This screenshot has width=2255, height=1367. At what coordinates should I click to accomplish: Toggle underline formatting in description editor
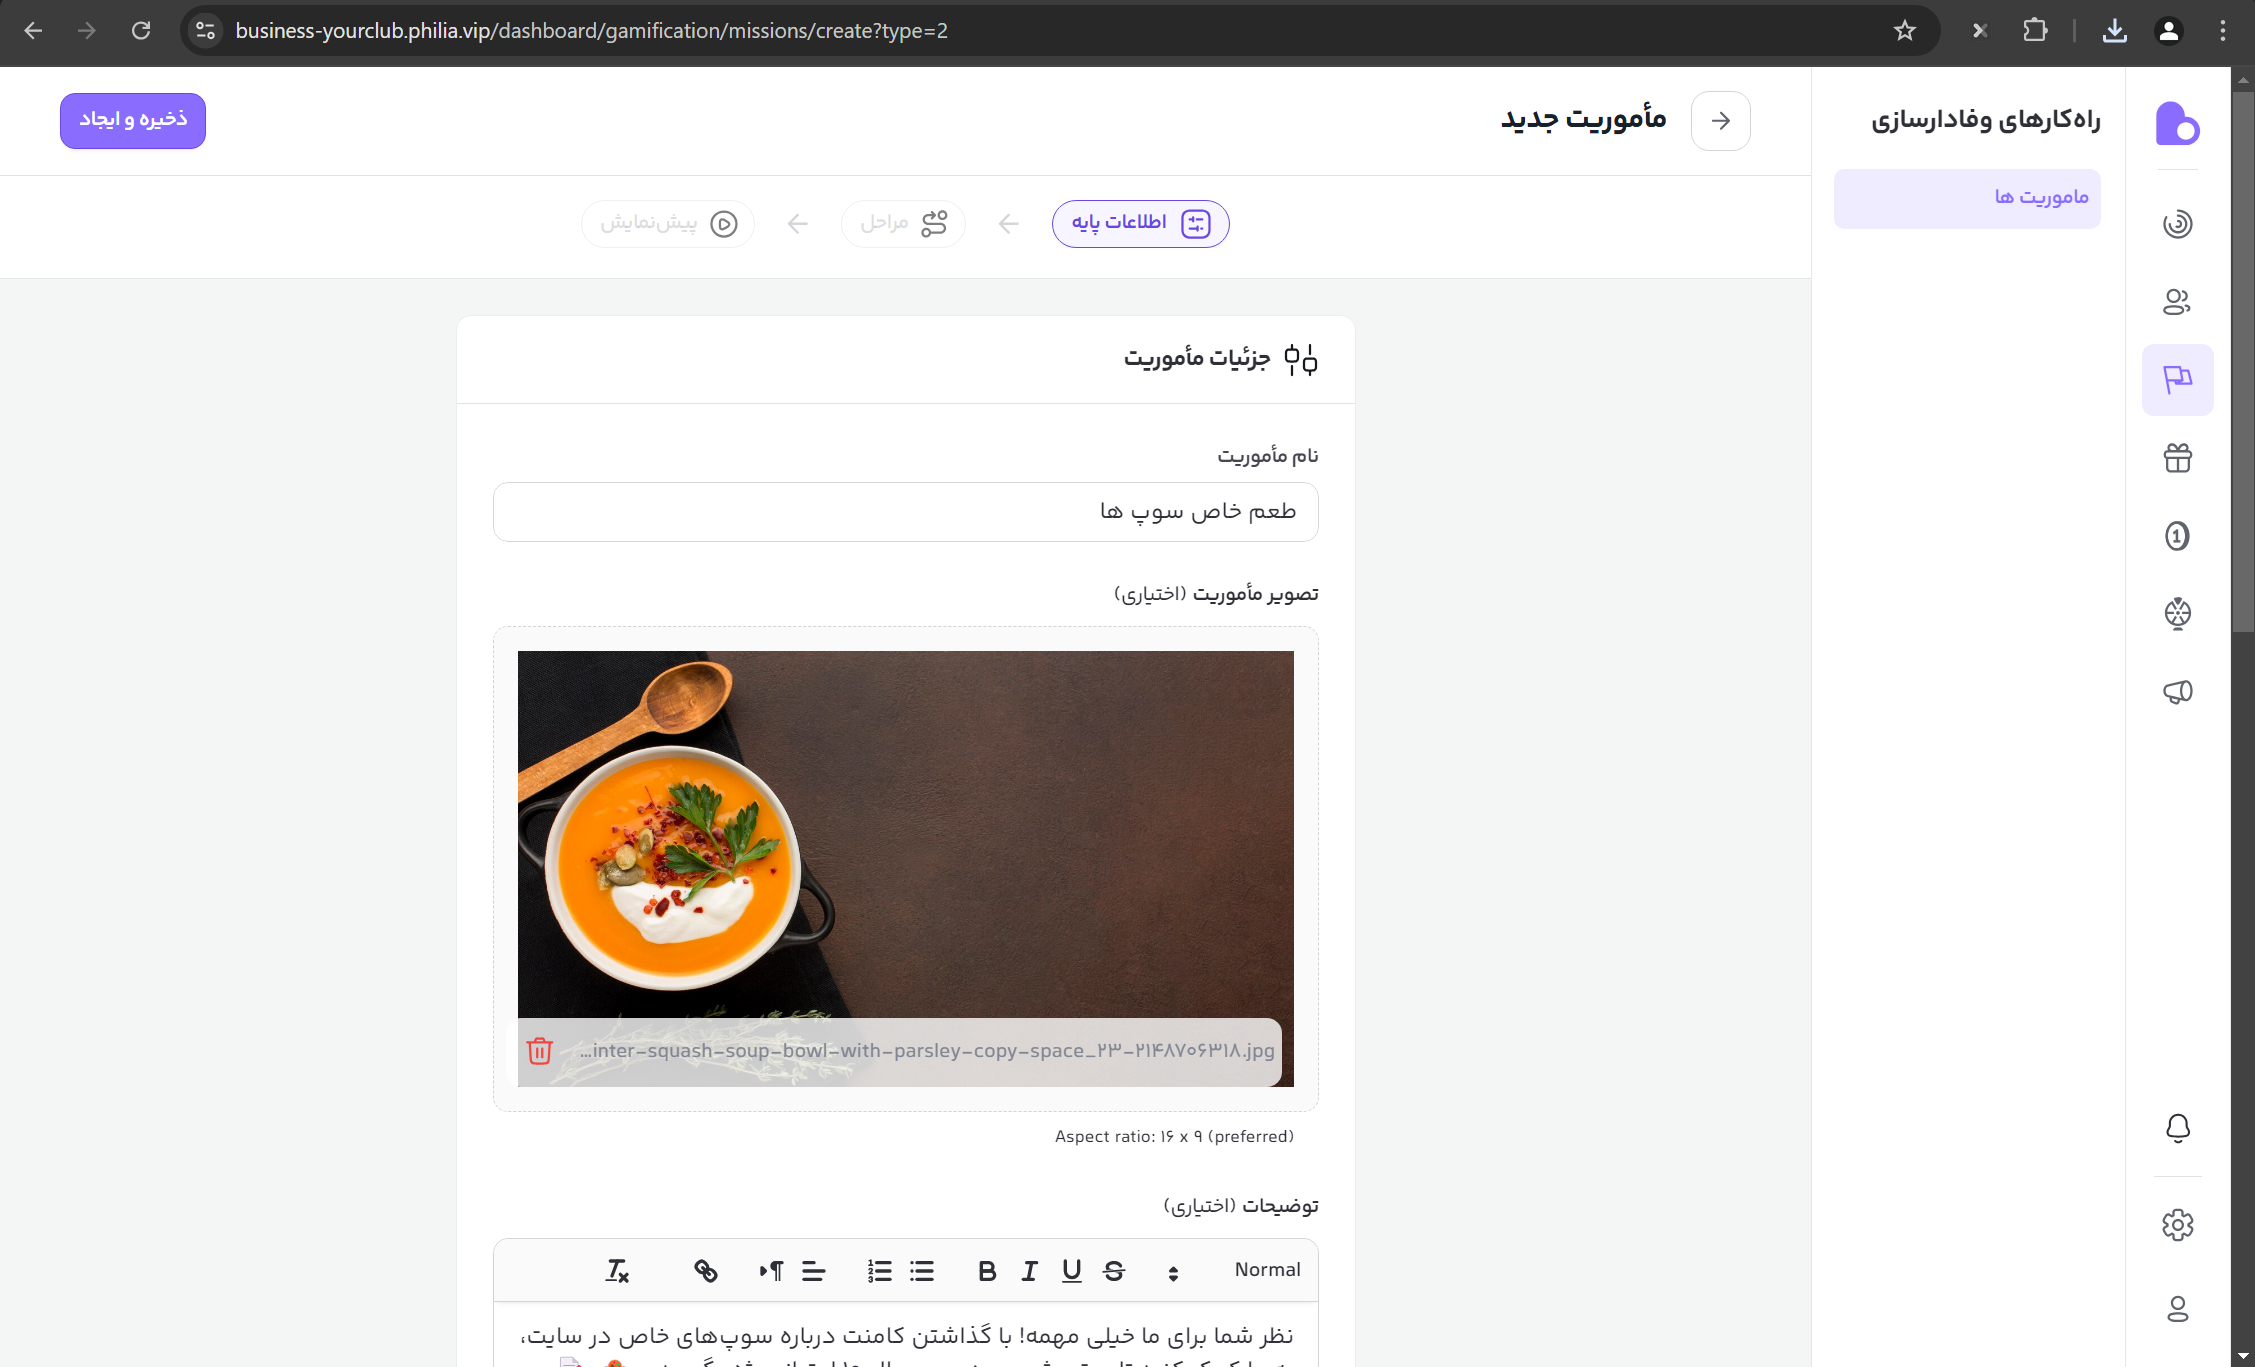[x=1071, y=1271]
